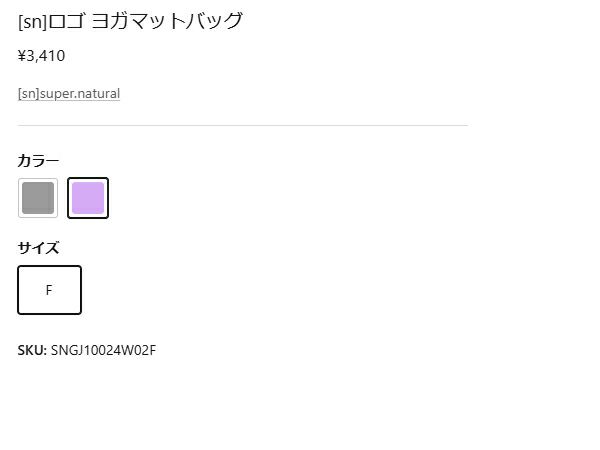
Task: Pick the currently selected purple swatch
Action: tap(88, 198)
